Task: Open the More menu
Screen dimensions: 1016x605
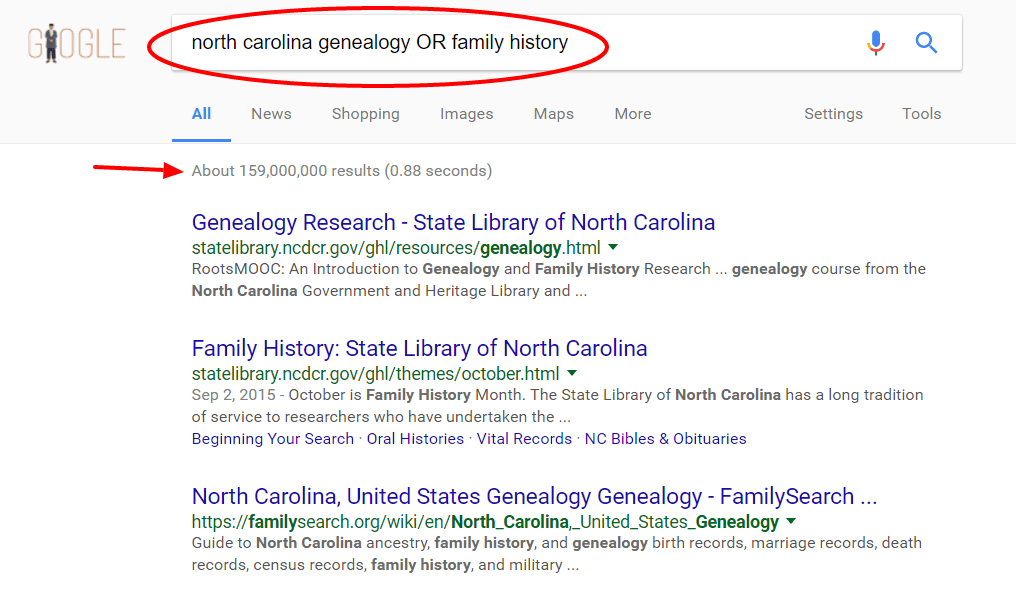Action: (632, 114)
